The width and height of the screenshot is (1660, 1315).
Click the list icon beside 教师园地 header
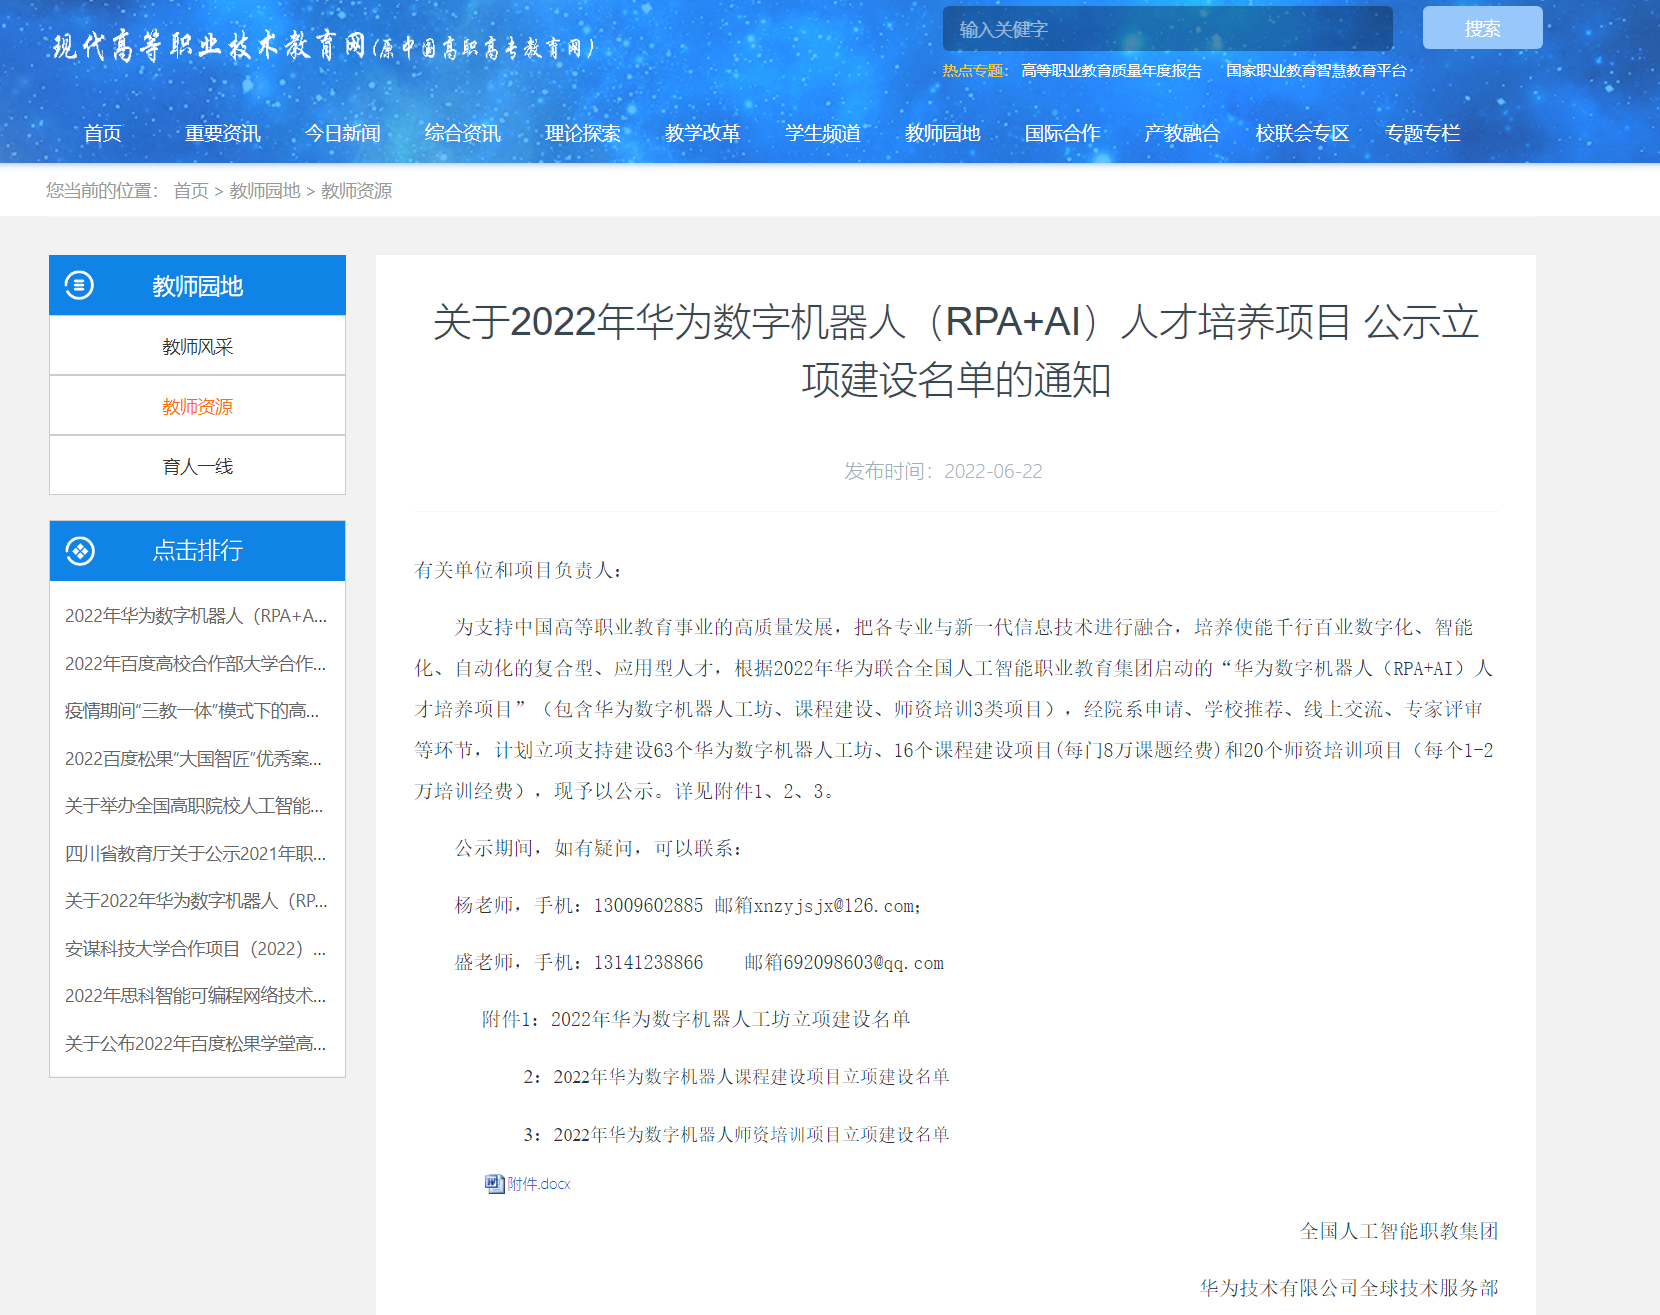(79, 286)
